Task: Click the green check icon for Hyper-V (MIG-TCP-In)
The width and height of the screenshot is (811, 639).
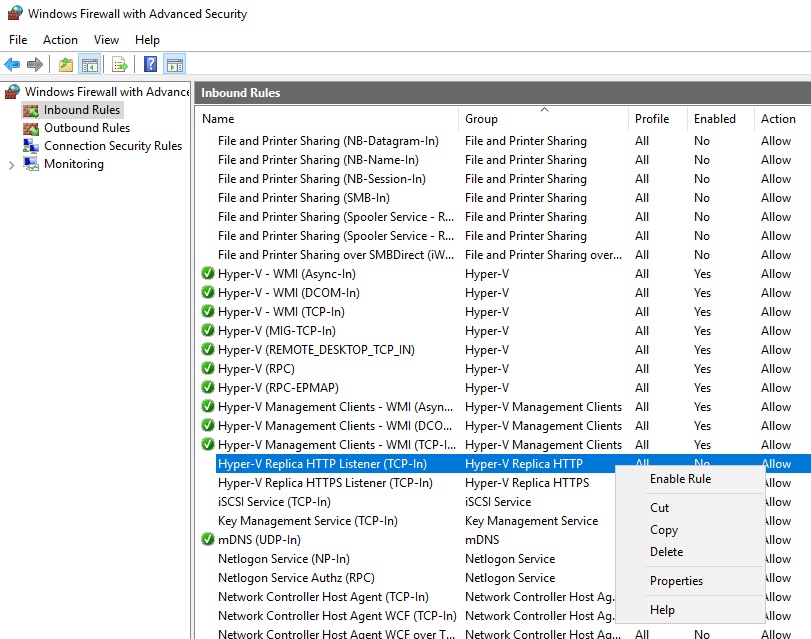Action: click(x=208, y=330)
